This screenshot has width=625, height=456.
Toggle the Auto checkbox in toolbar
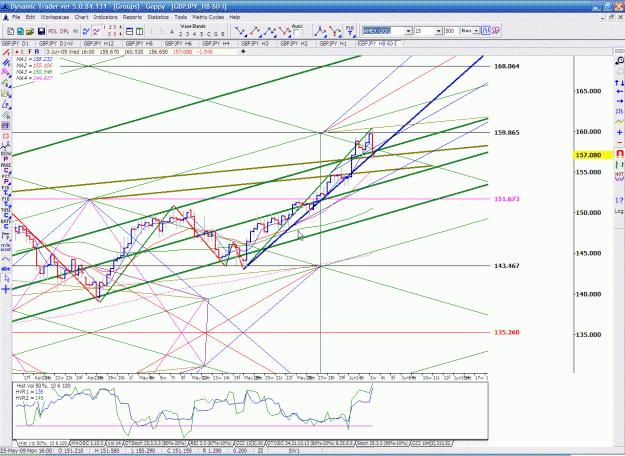(297, 33)
